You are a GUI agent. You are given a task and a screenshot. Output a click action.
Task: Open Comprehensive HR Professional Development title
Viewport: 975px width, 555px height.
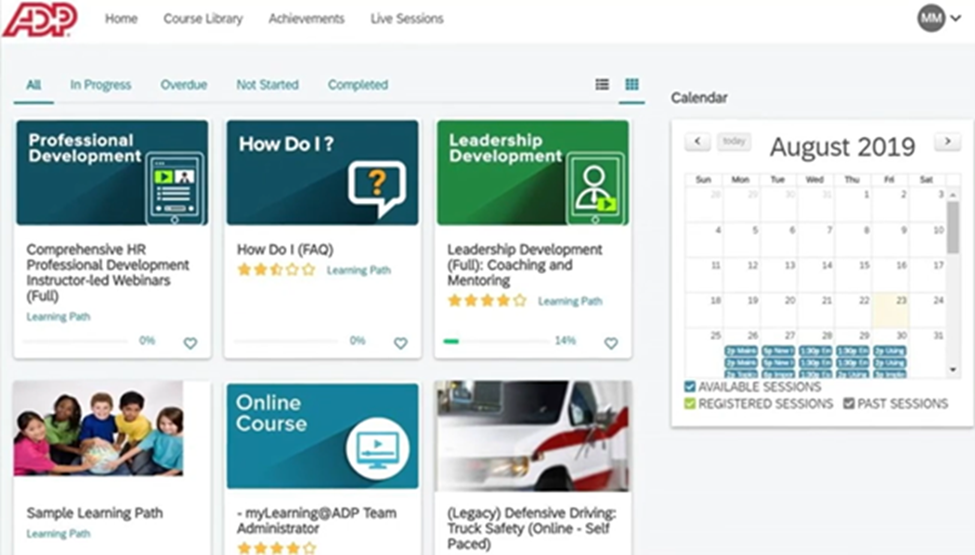click(108, 272)
